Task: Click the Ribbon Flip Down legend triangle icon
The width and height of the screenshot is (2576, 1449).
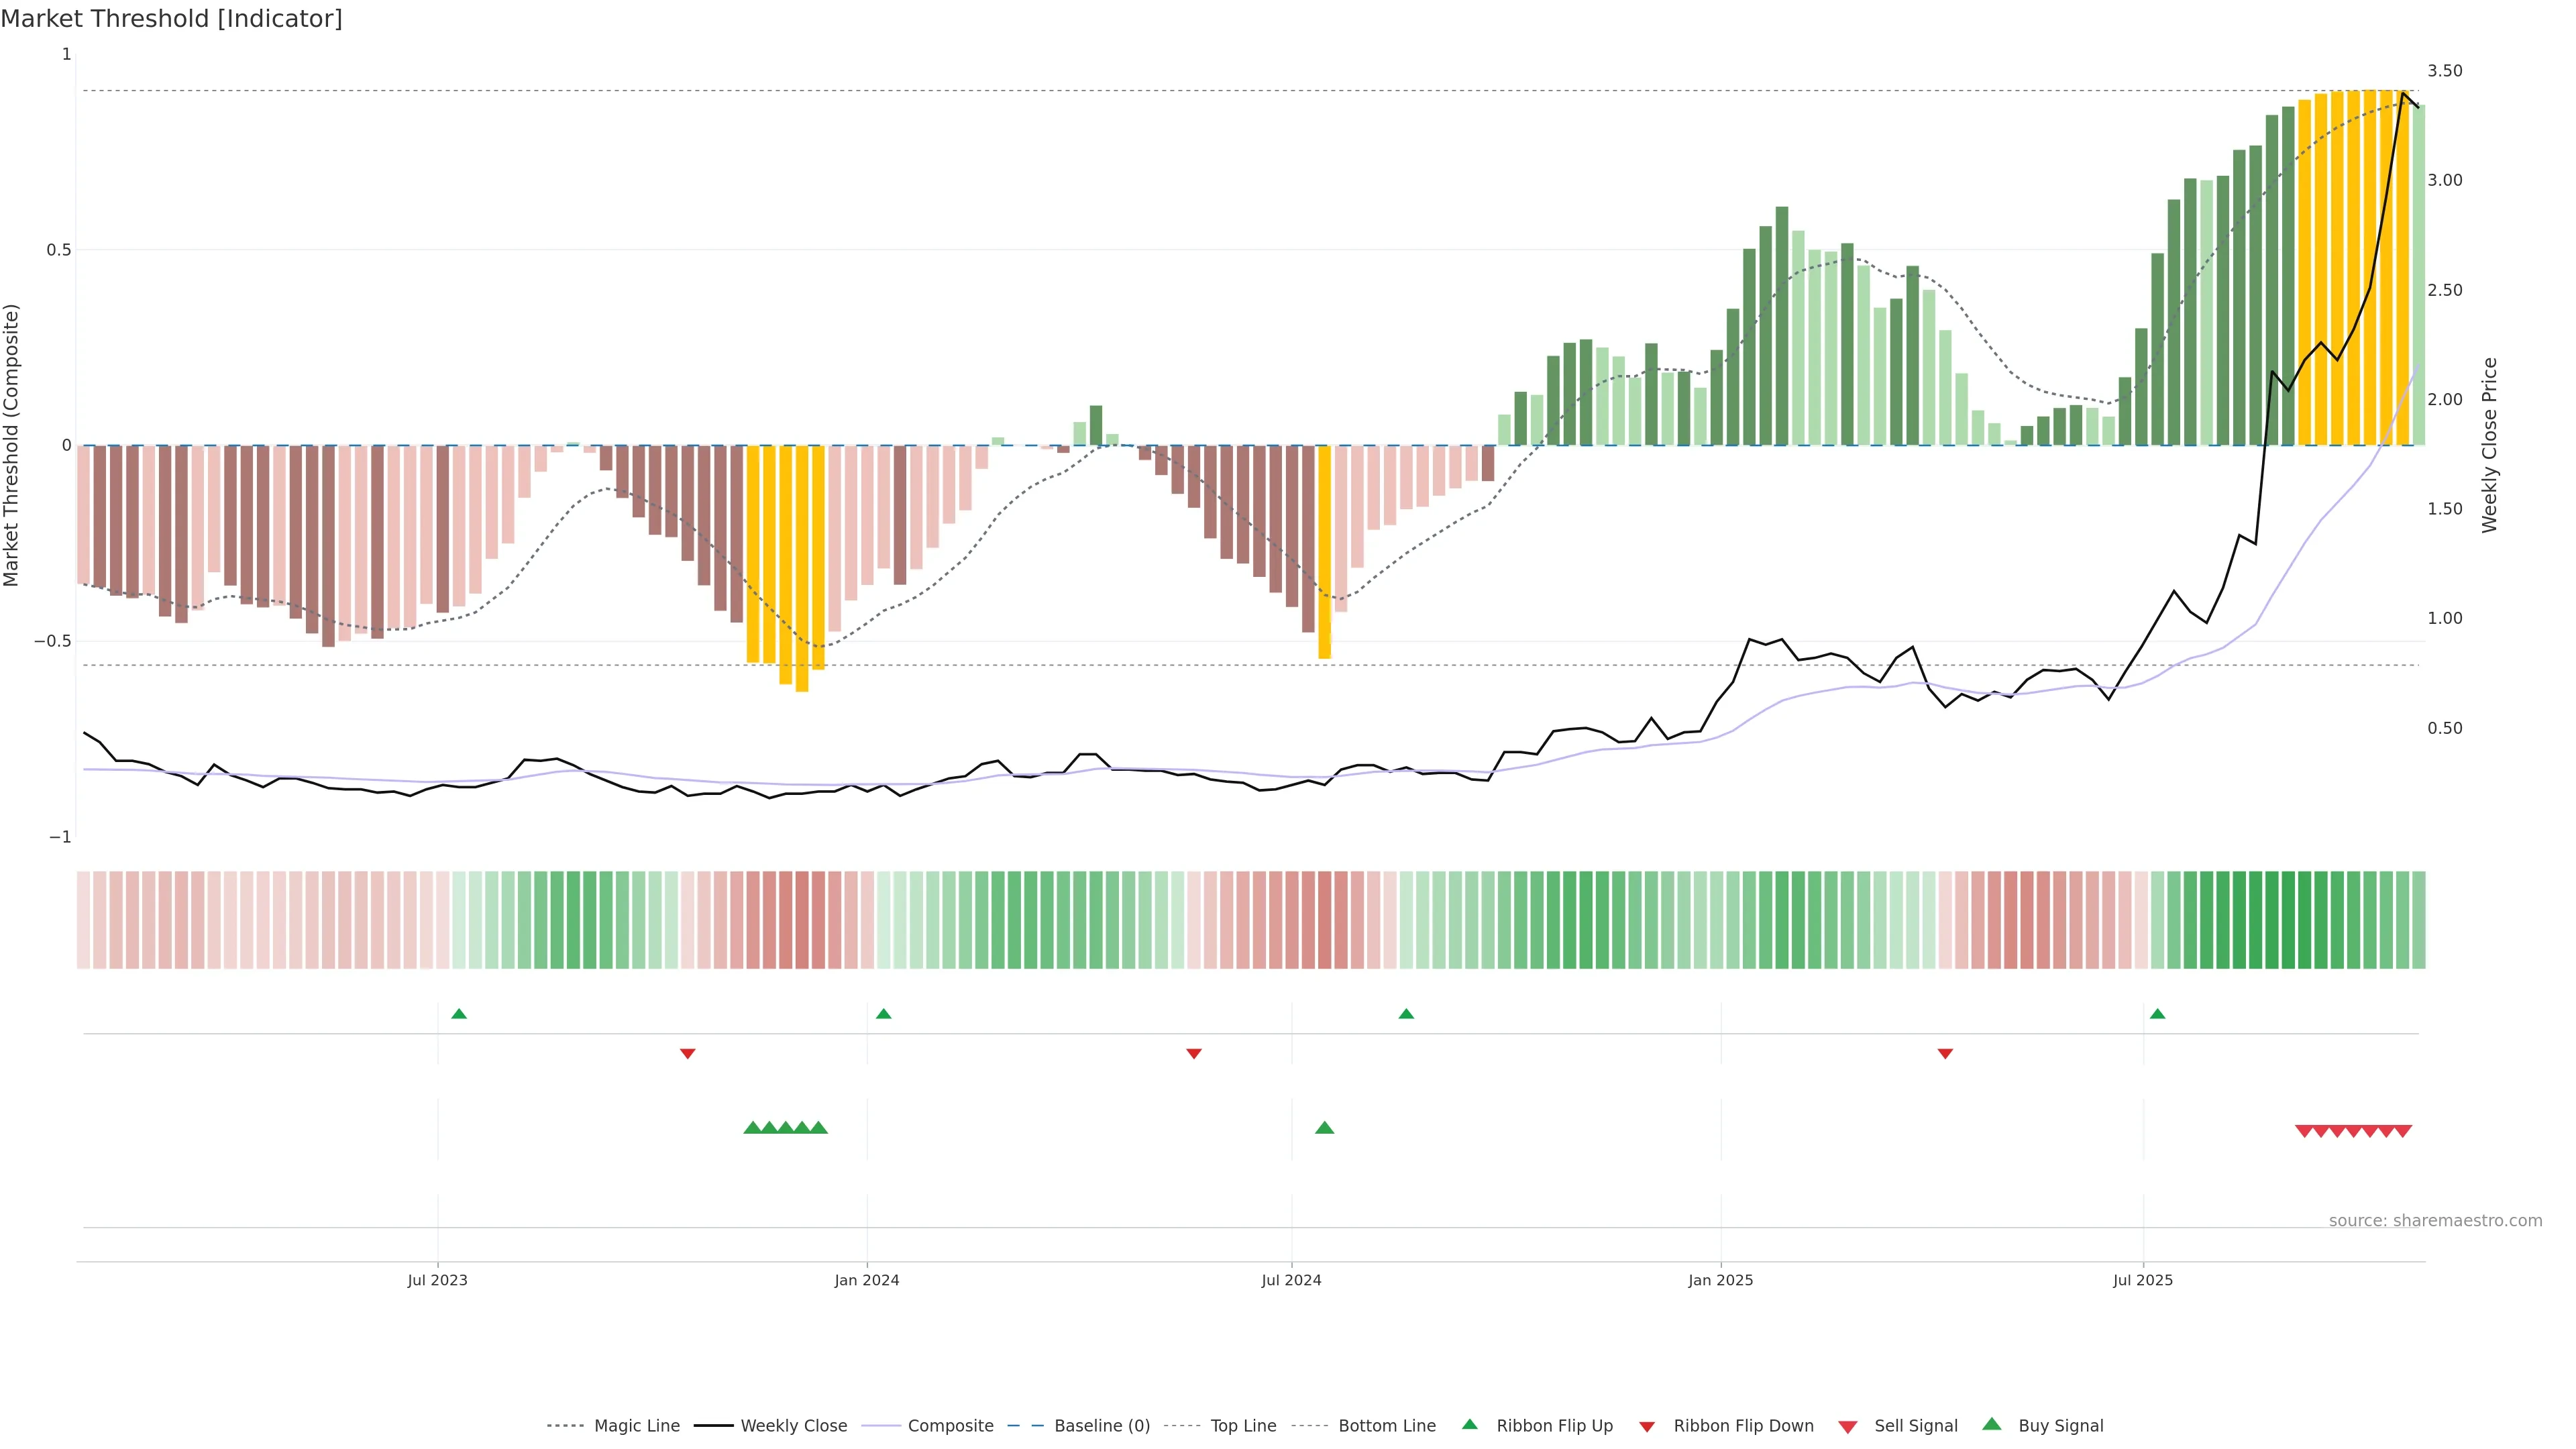Action: [x=1647, y=1426]
